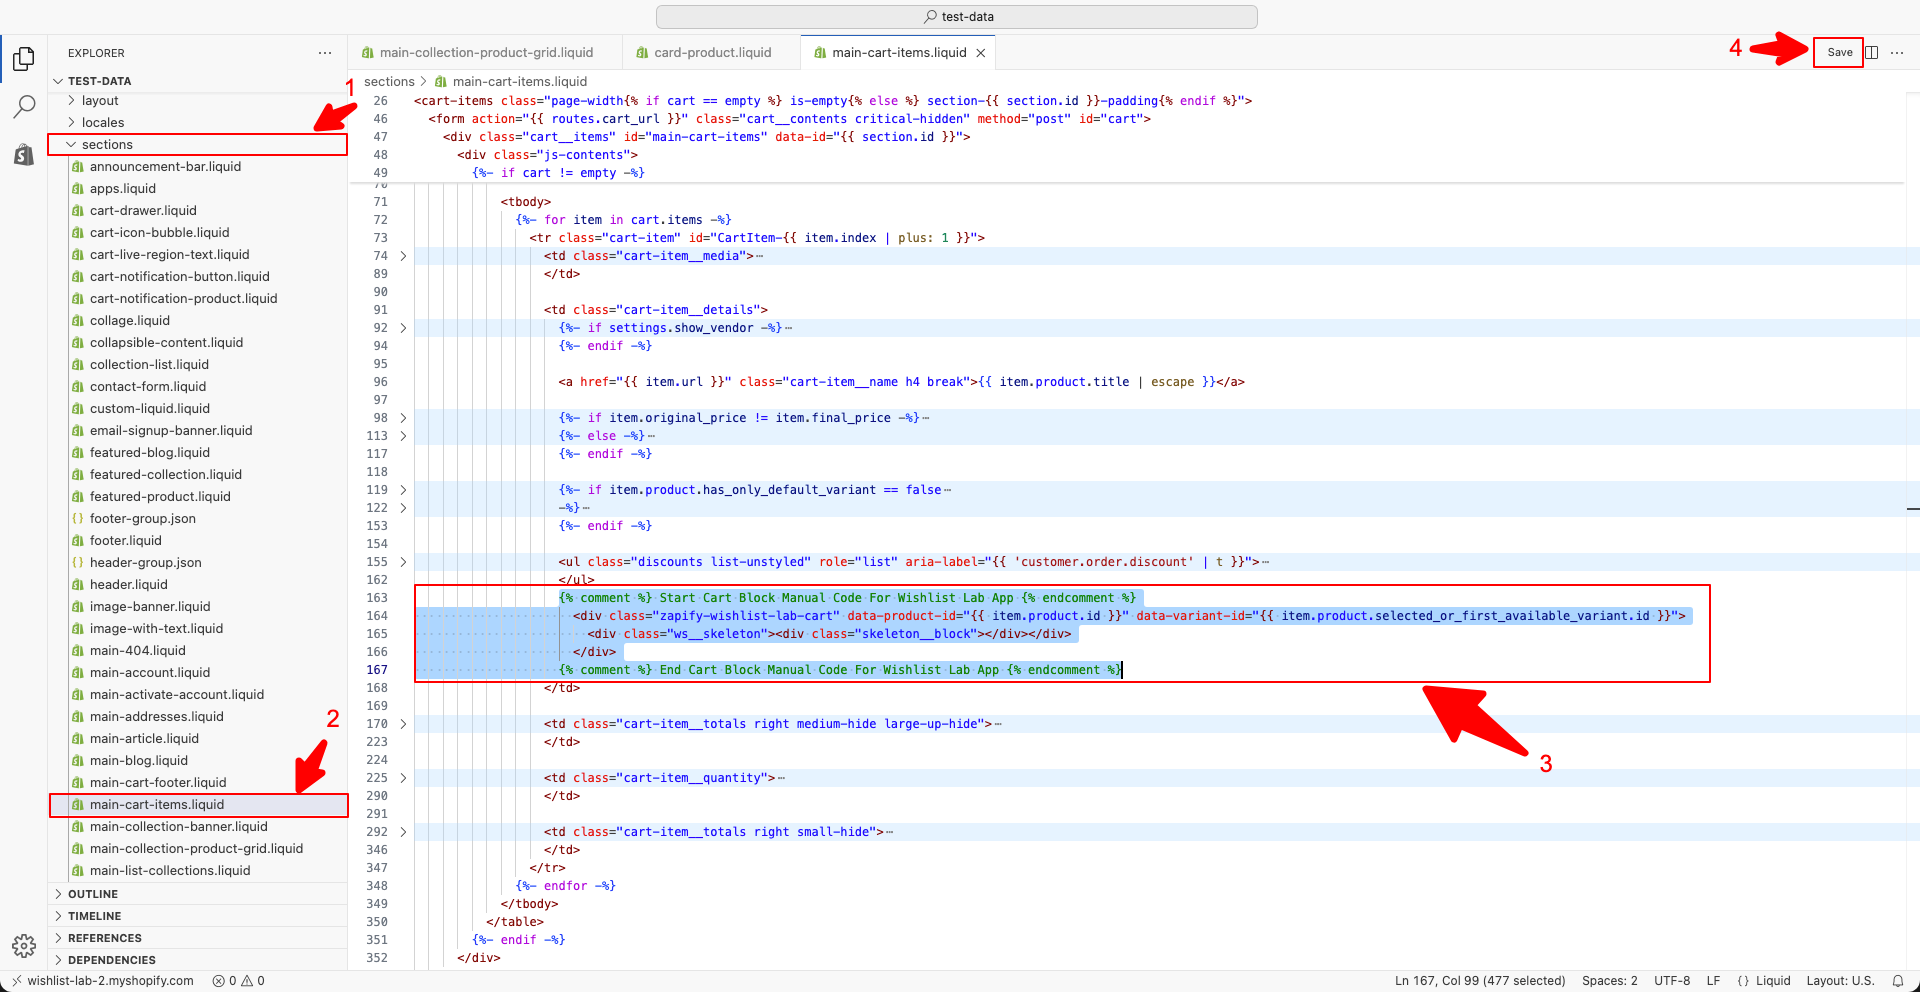Open errors and warnings problems indicator
The width and height of the screenshot is (1920, 992).
click(x=238, y=981)
